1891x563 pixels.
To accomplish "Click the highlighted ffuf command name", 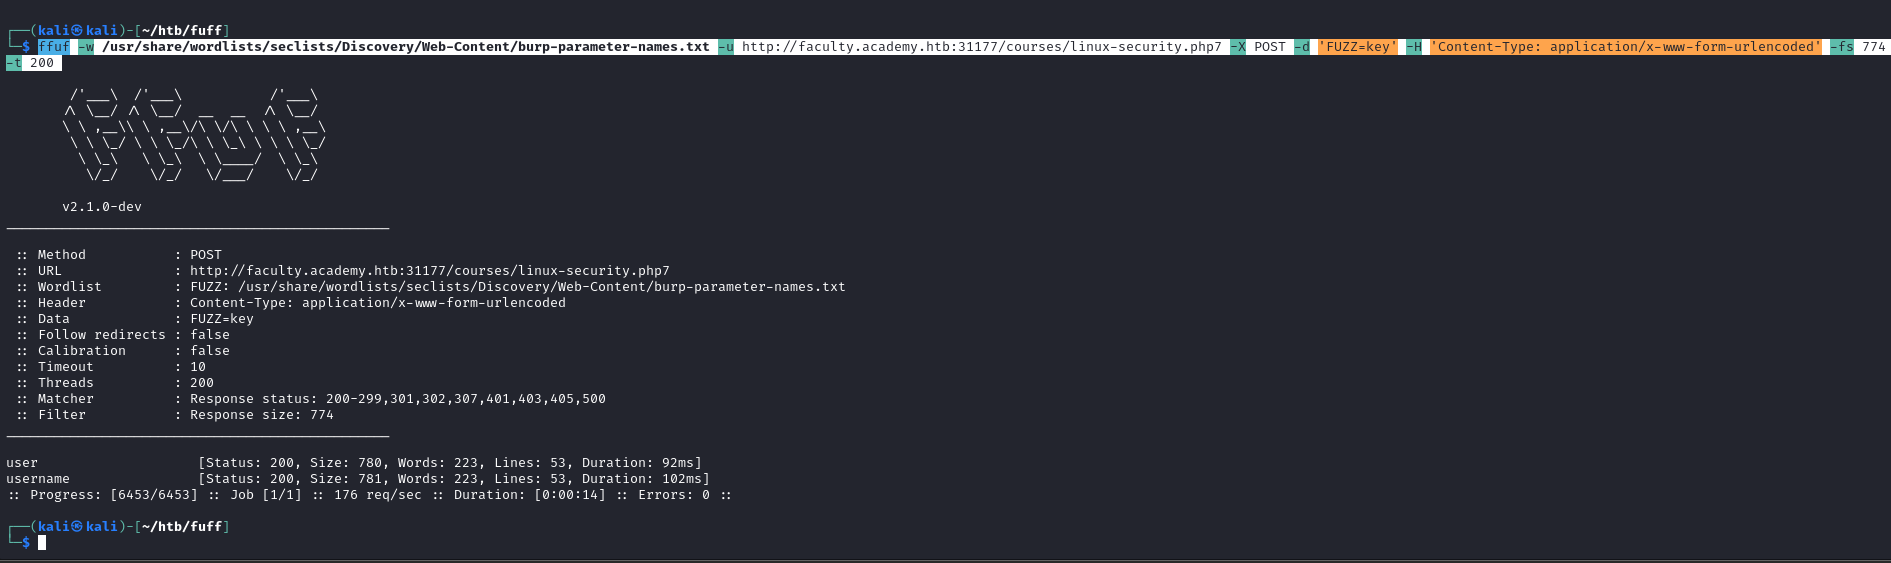I will click(x=54, y=47).
